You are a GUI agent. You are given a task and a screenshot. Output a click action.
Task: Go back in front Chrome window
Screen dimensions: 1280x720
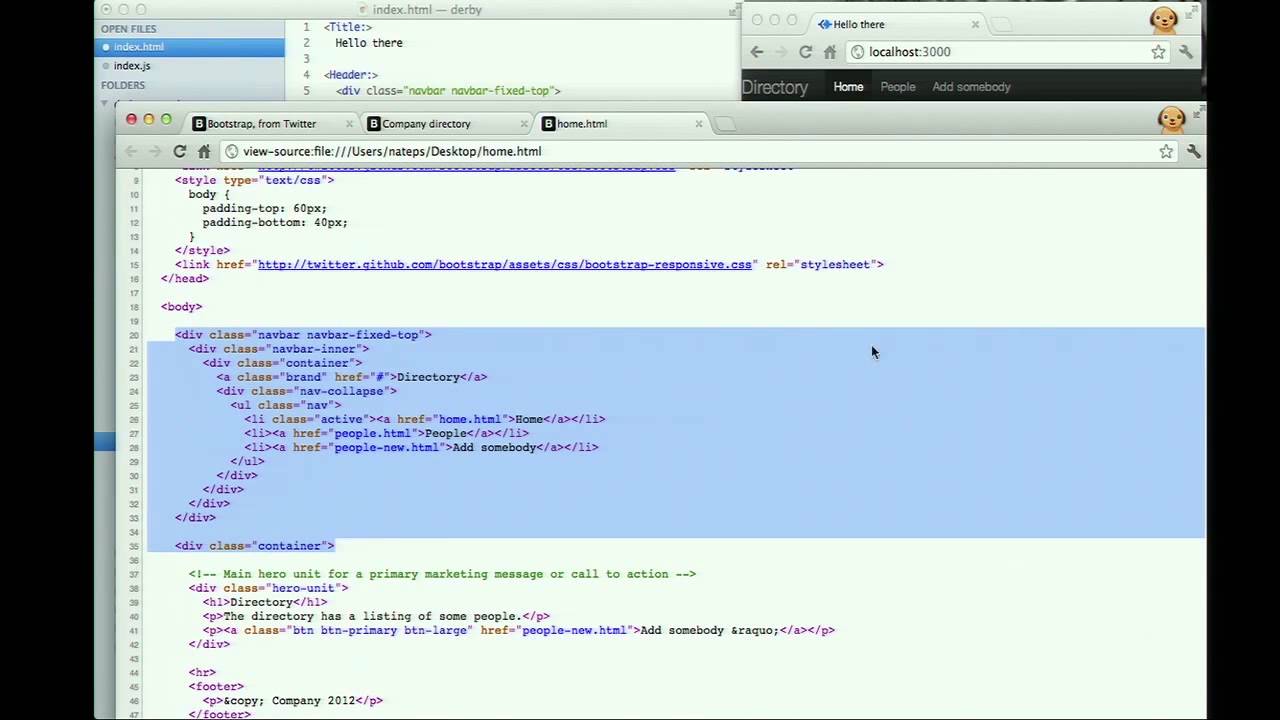[131, 151]
